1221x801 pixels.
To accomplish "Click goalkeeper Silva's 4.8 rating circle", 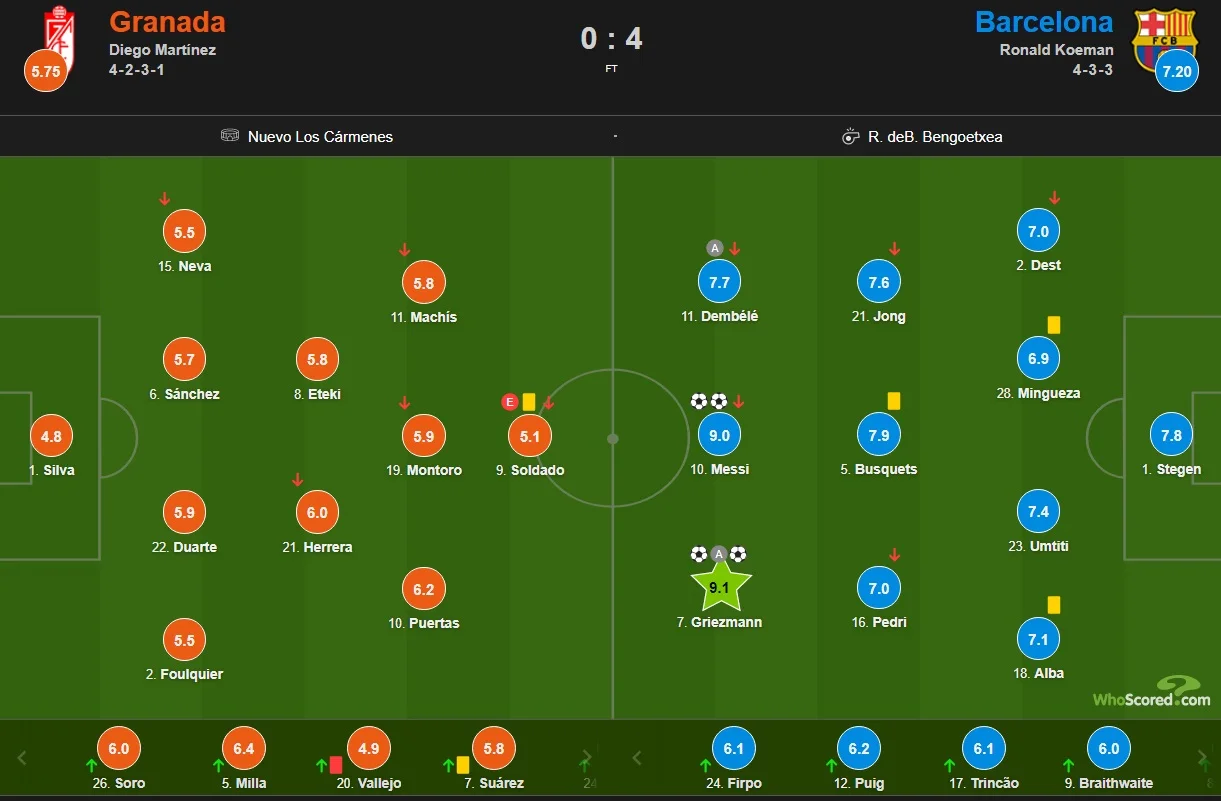I will point(52,437).
